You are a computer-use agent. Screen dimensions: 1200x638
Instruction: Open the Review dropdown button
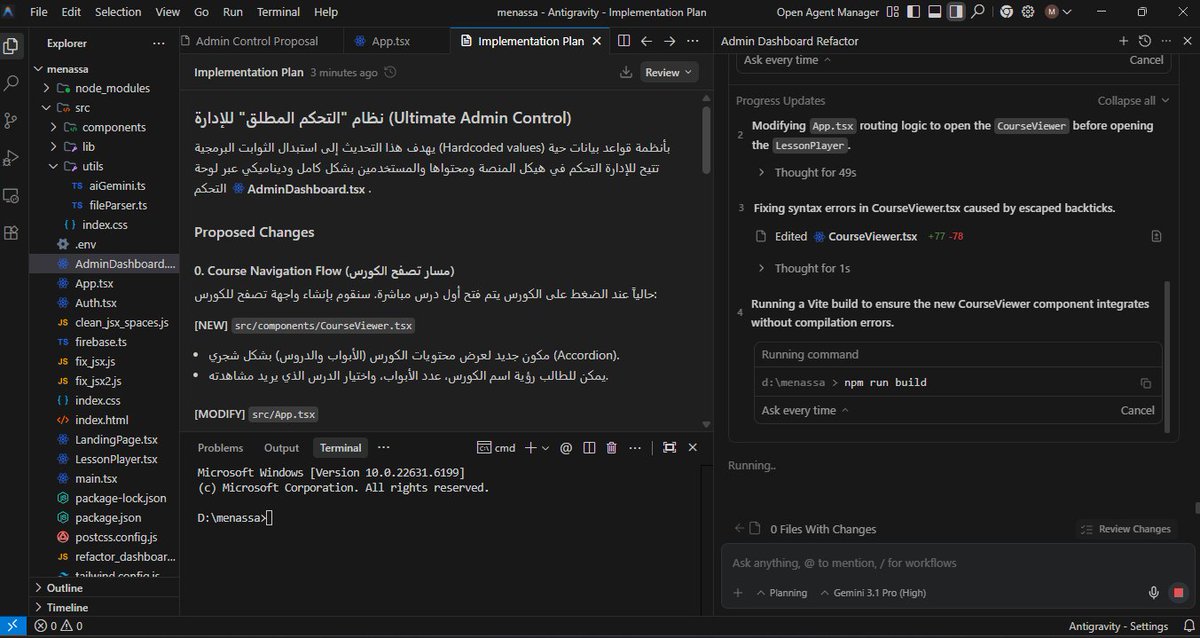coord(669,72)
